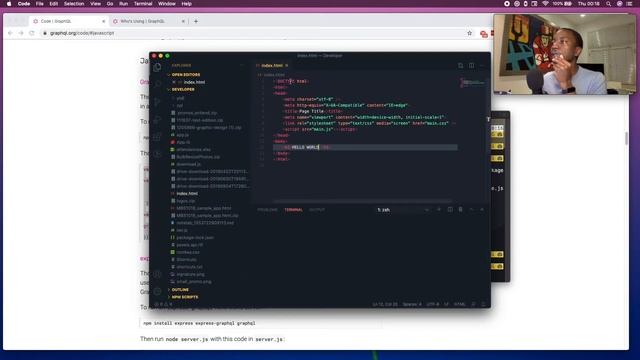Open the Extensions view in activity bar
Screen dimensions: 640x360
(157, 137)
